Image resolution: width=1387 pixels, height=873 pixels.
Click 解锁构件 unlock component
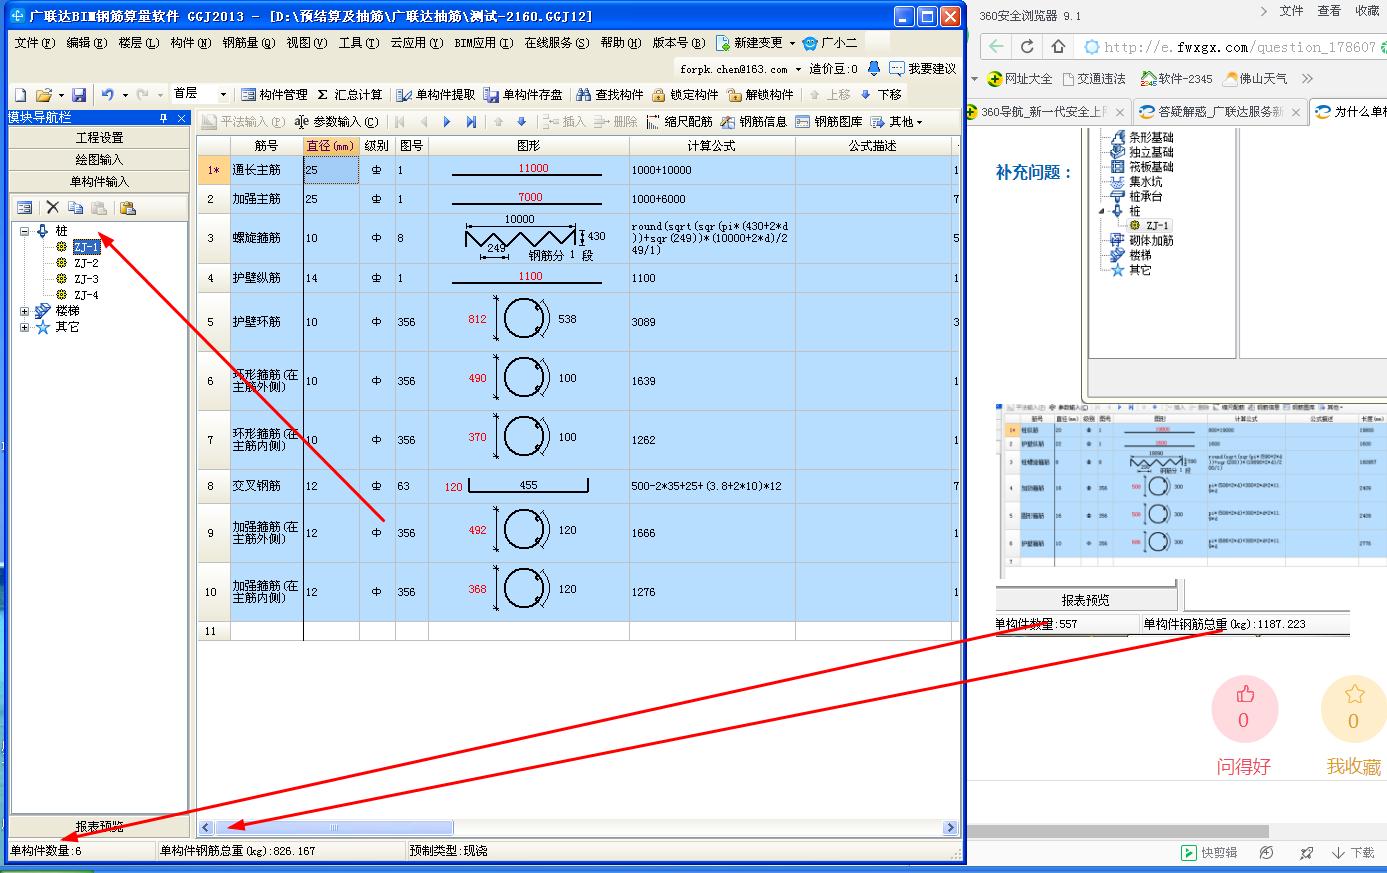pyautogui.click(x=760, y=94)
